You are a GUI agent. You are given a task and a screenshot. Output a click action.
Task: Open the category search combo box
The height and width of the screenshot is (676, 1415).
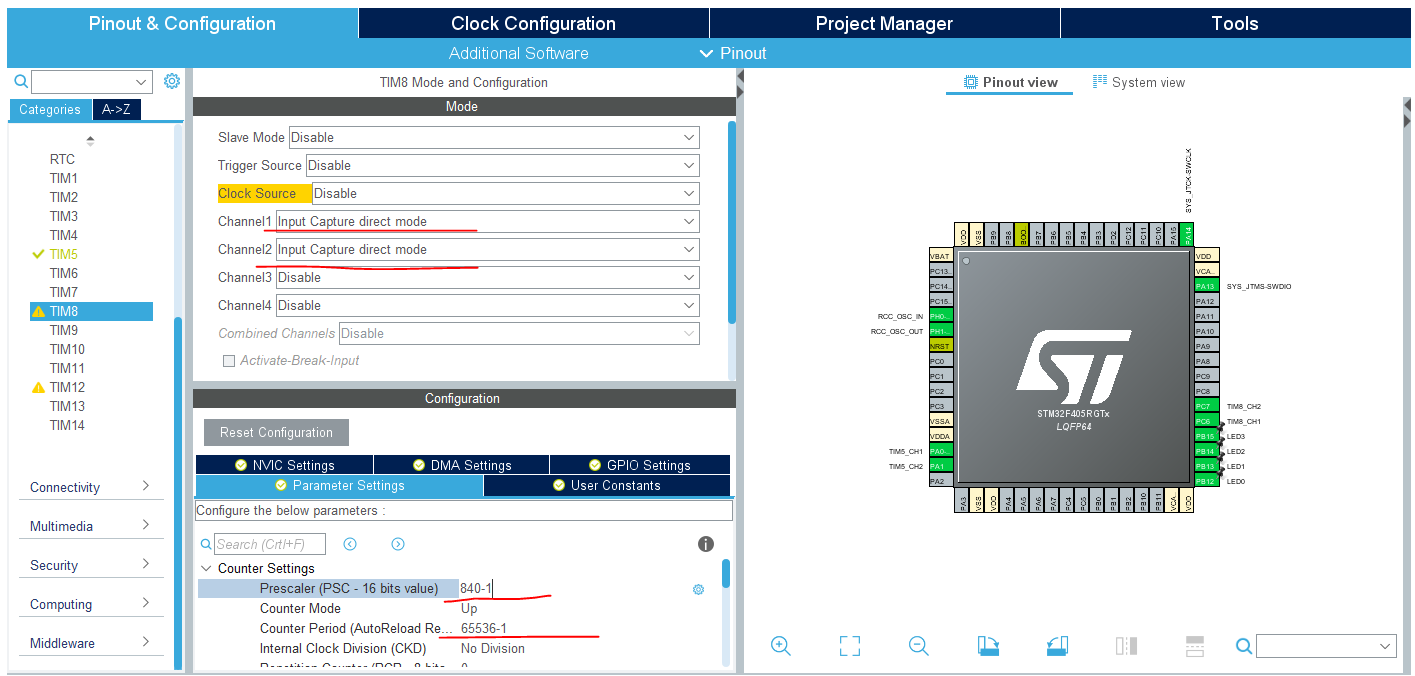pyautogui.click(x=92, y=81)
